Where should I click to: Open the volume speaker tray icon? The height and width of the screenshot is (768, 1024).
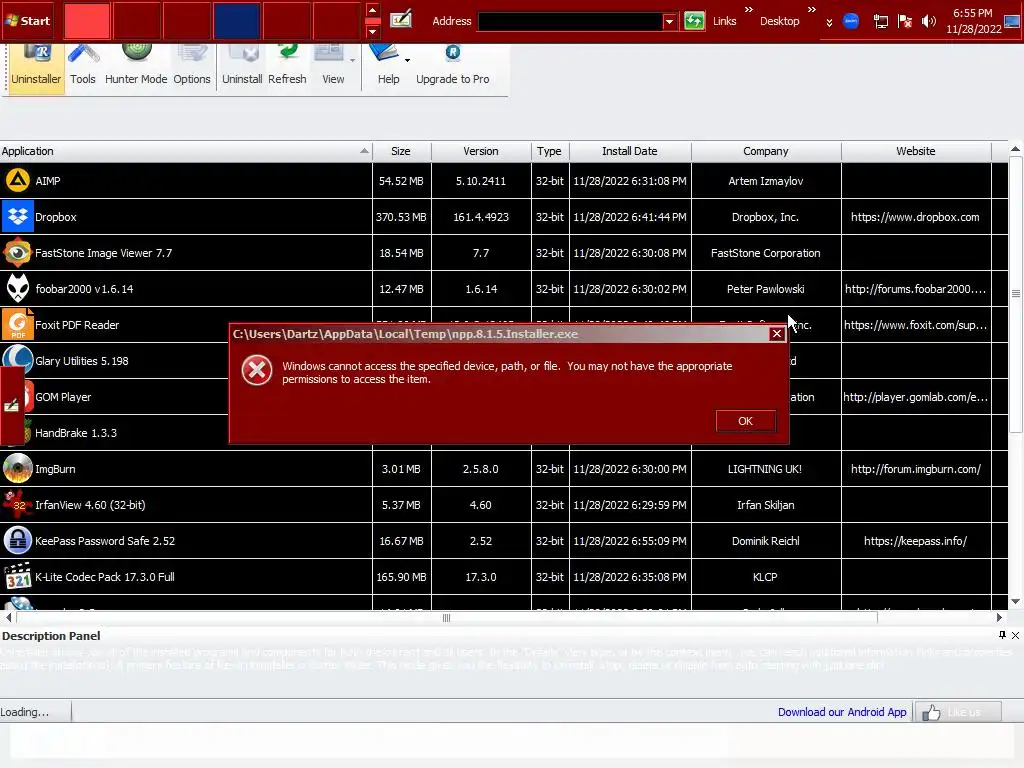(x=929, y=22)
